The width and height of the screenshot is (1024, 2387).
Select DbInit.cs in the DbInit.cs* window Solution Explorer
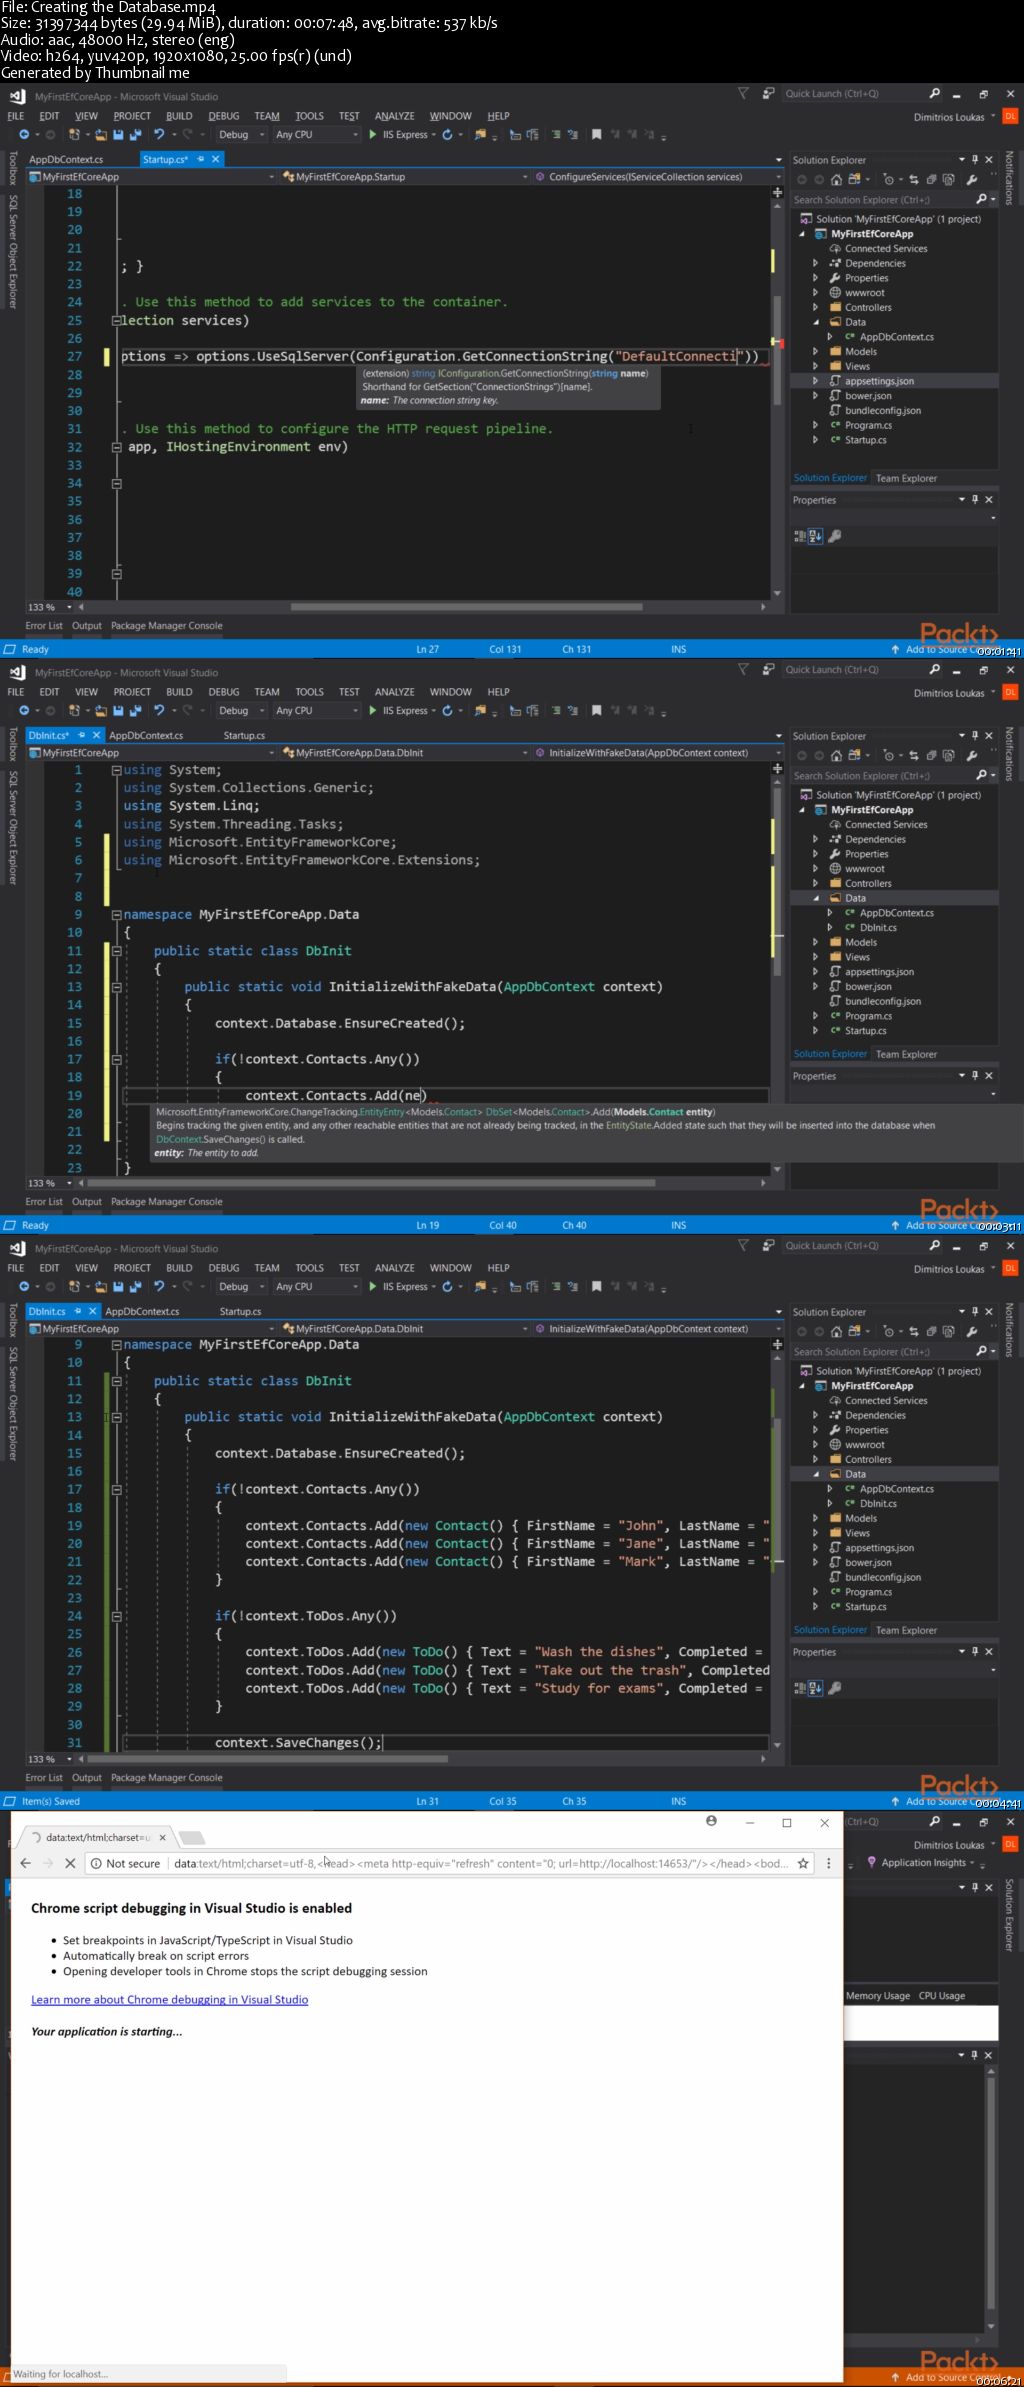[878, 928]
